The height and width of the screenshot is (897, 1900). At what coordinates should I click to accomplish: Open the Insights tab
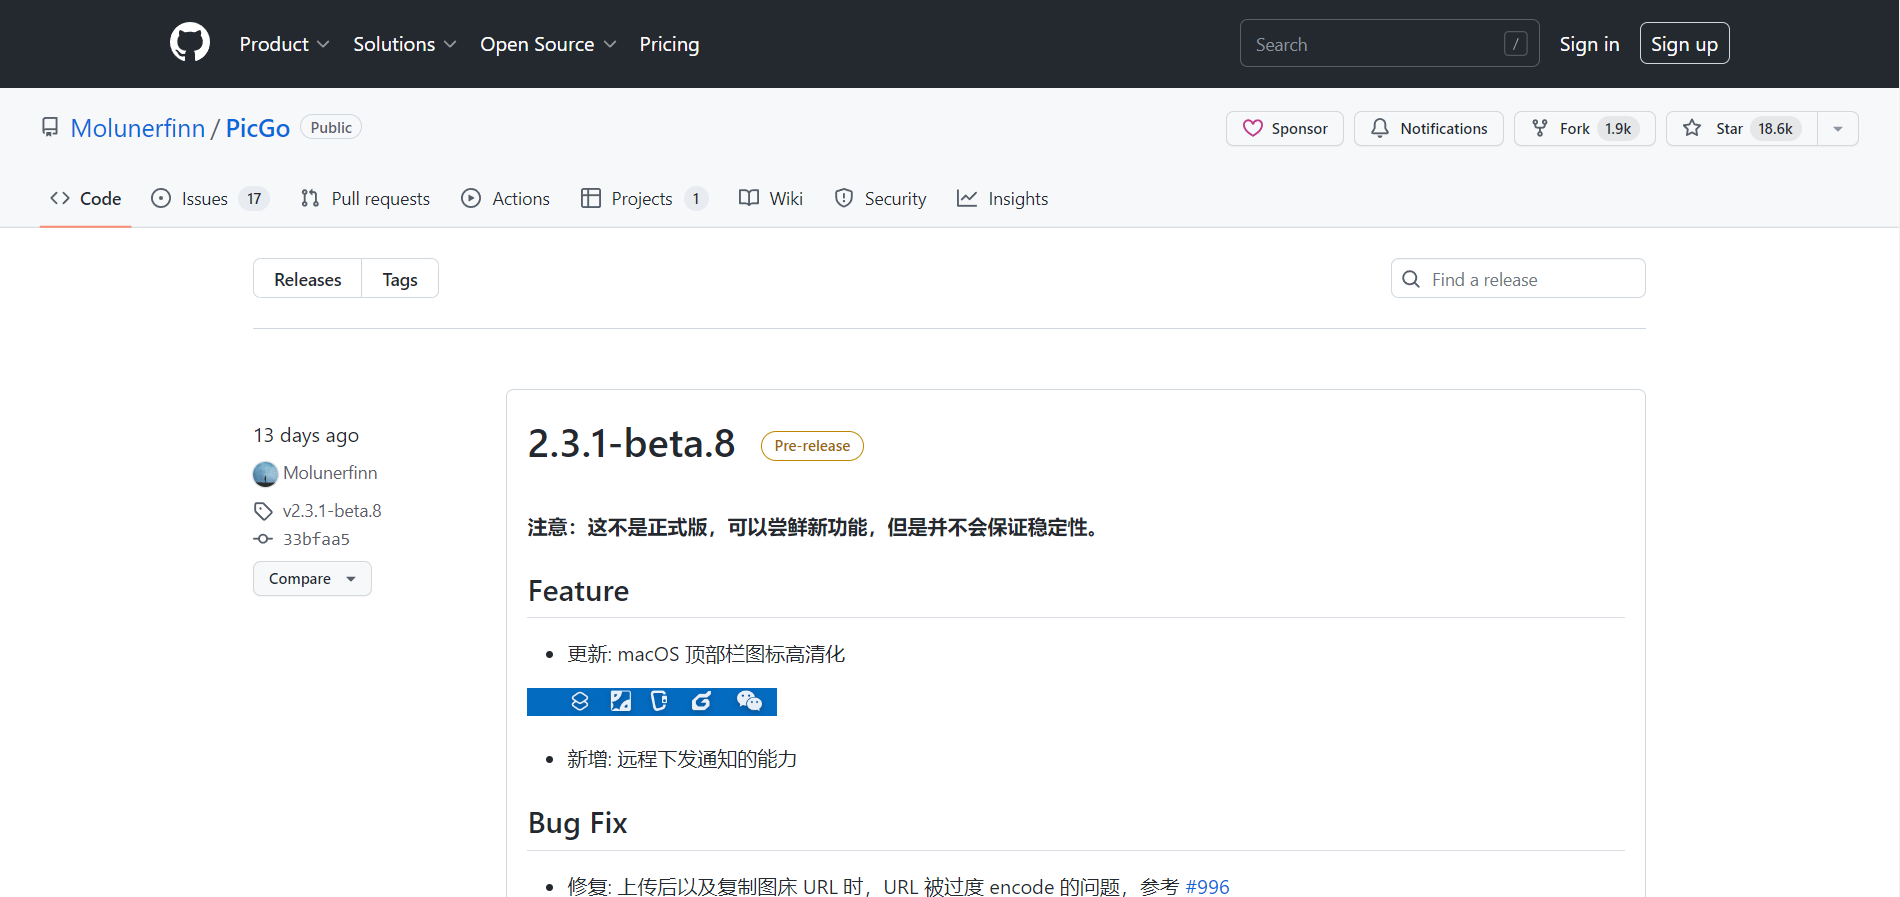click(x=1002, y=199)
